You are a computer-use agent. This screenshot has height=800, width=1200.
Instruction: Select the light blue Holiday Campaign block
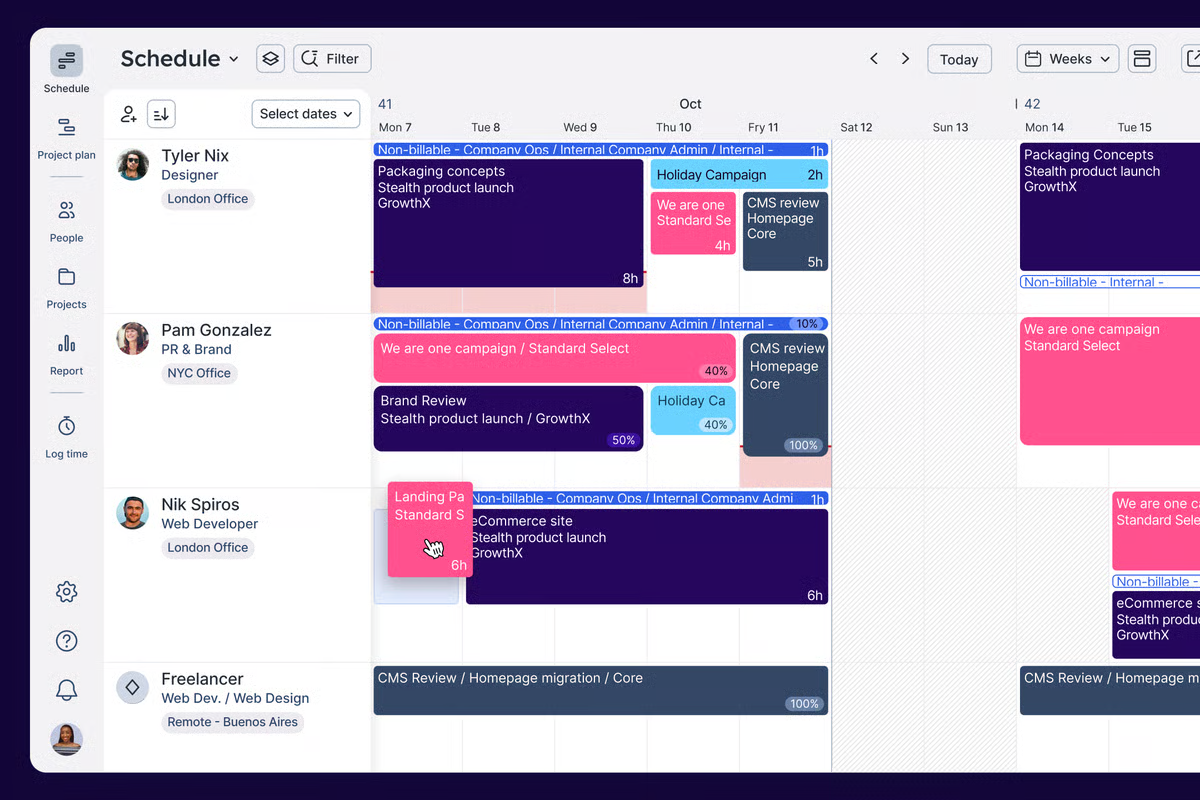point(739,174)
